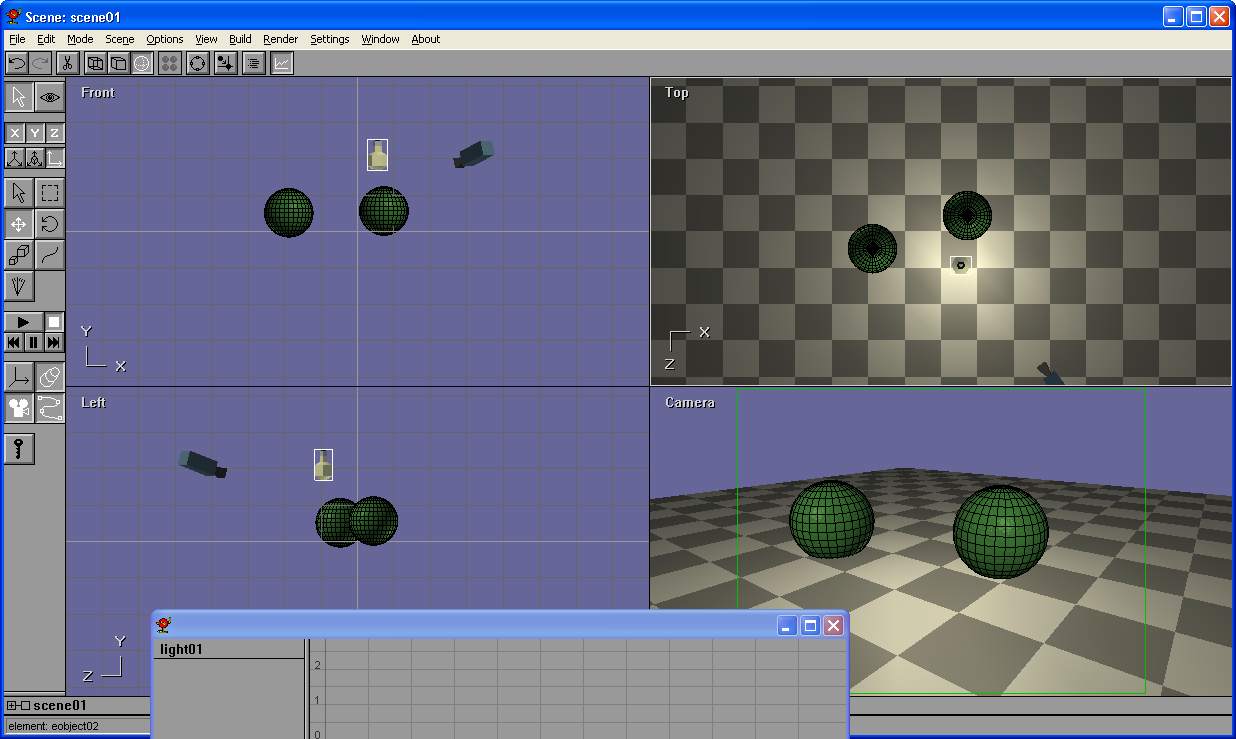Click the four-circles toolbar icon

click(170, 63)
